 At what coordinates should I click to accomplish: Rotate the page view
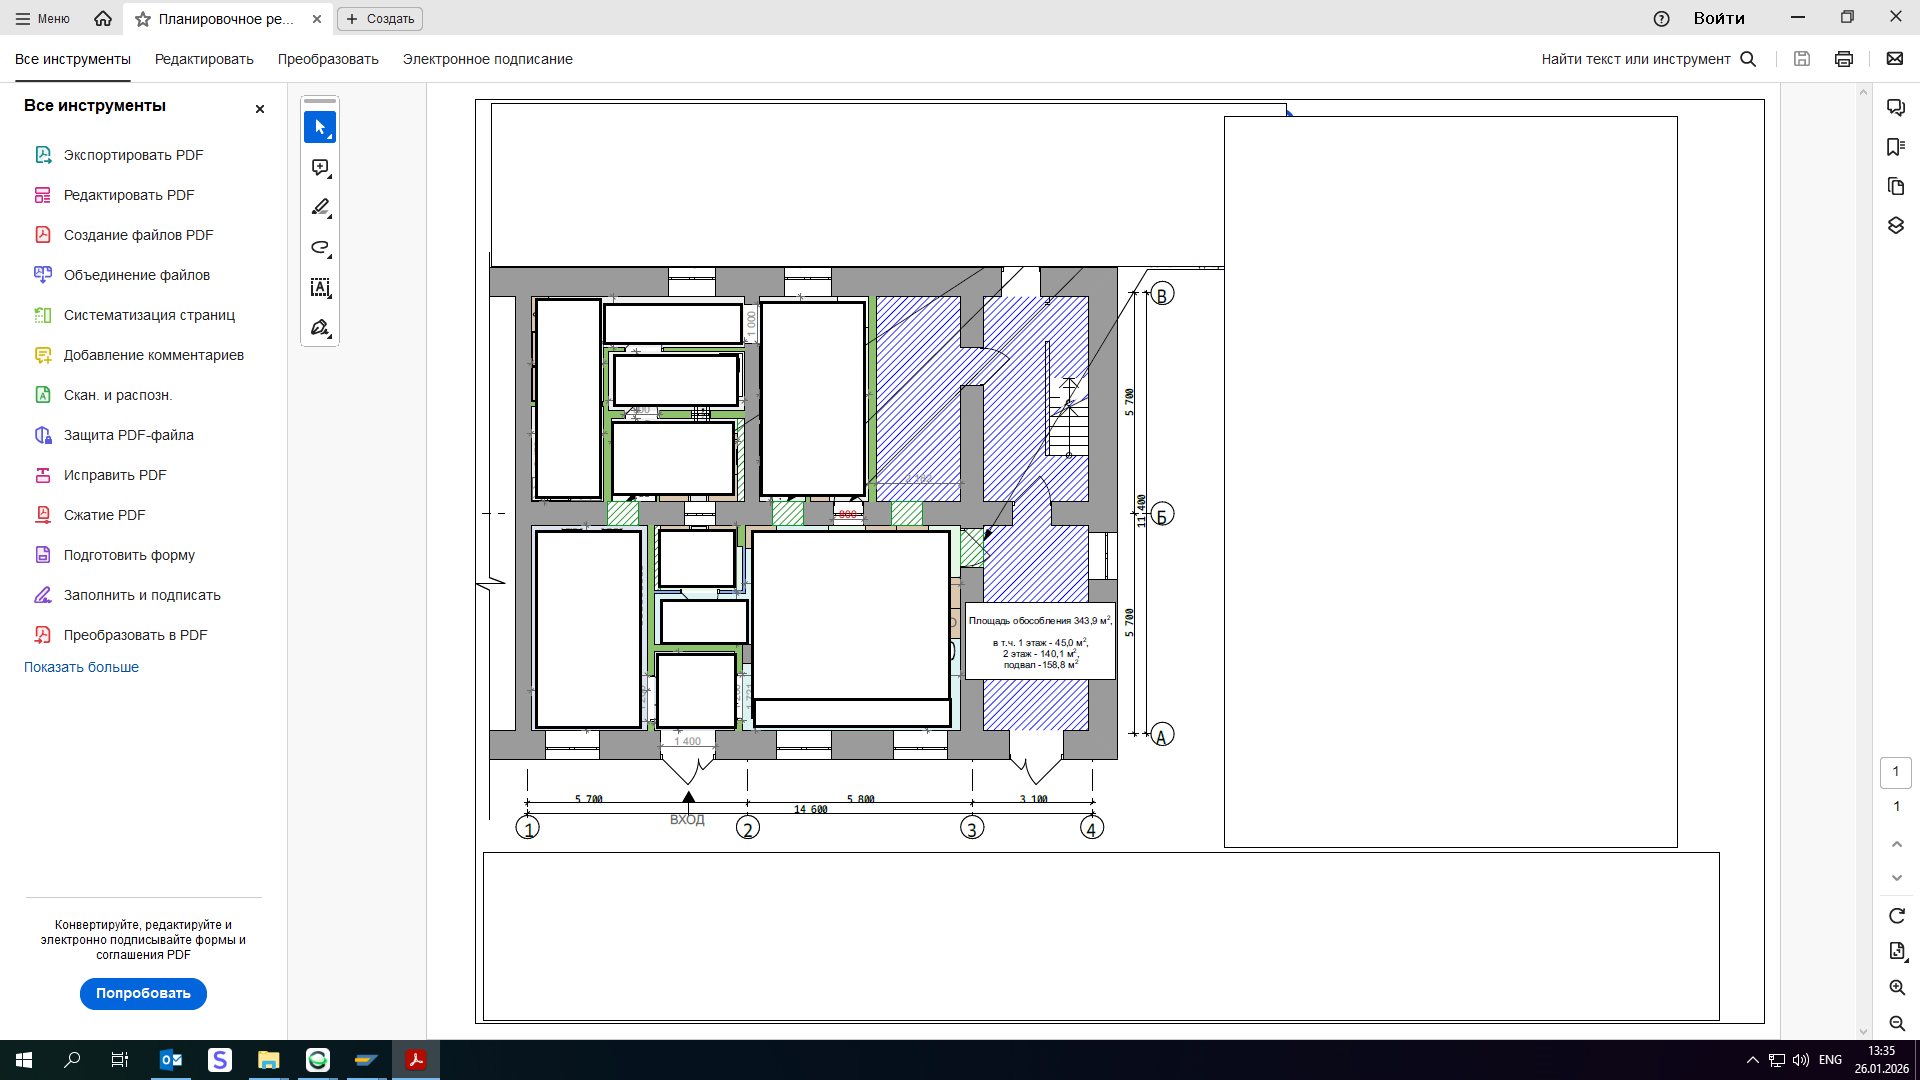(1897, 916)
